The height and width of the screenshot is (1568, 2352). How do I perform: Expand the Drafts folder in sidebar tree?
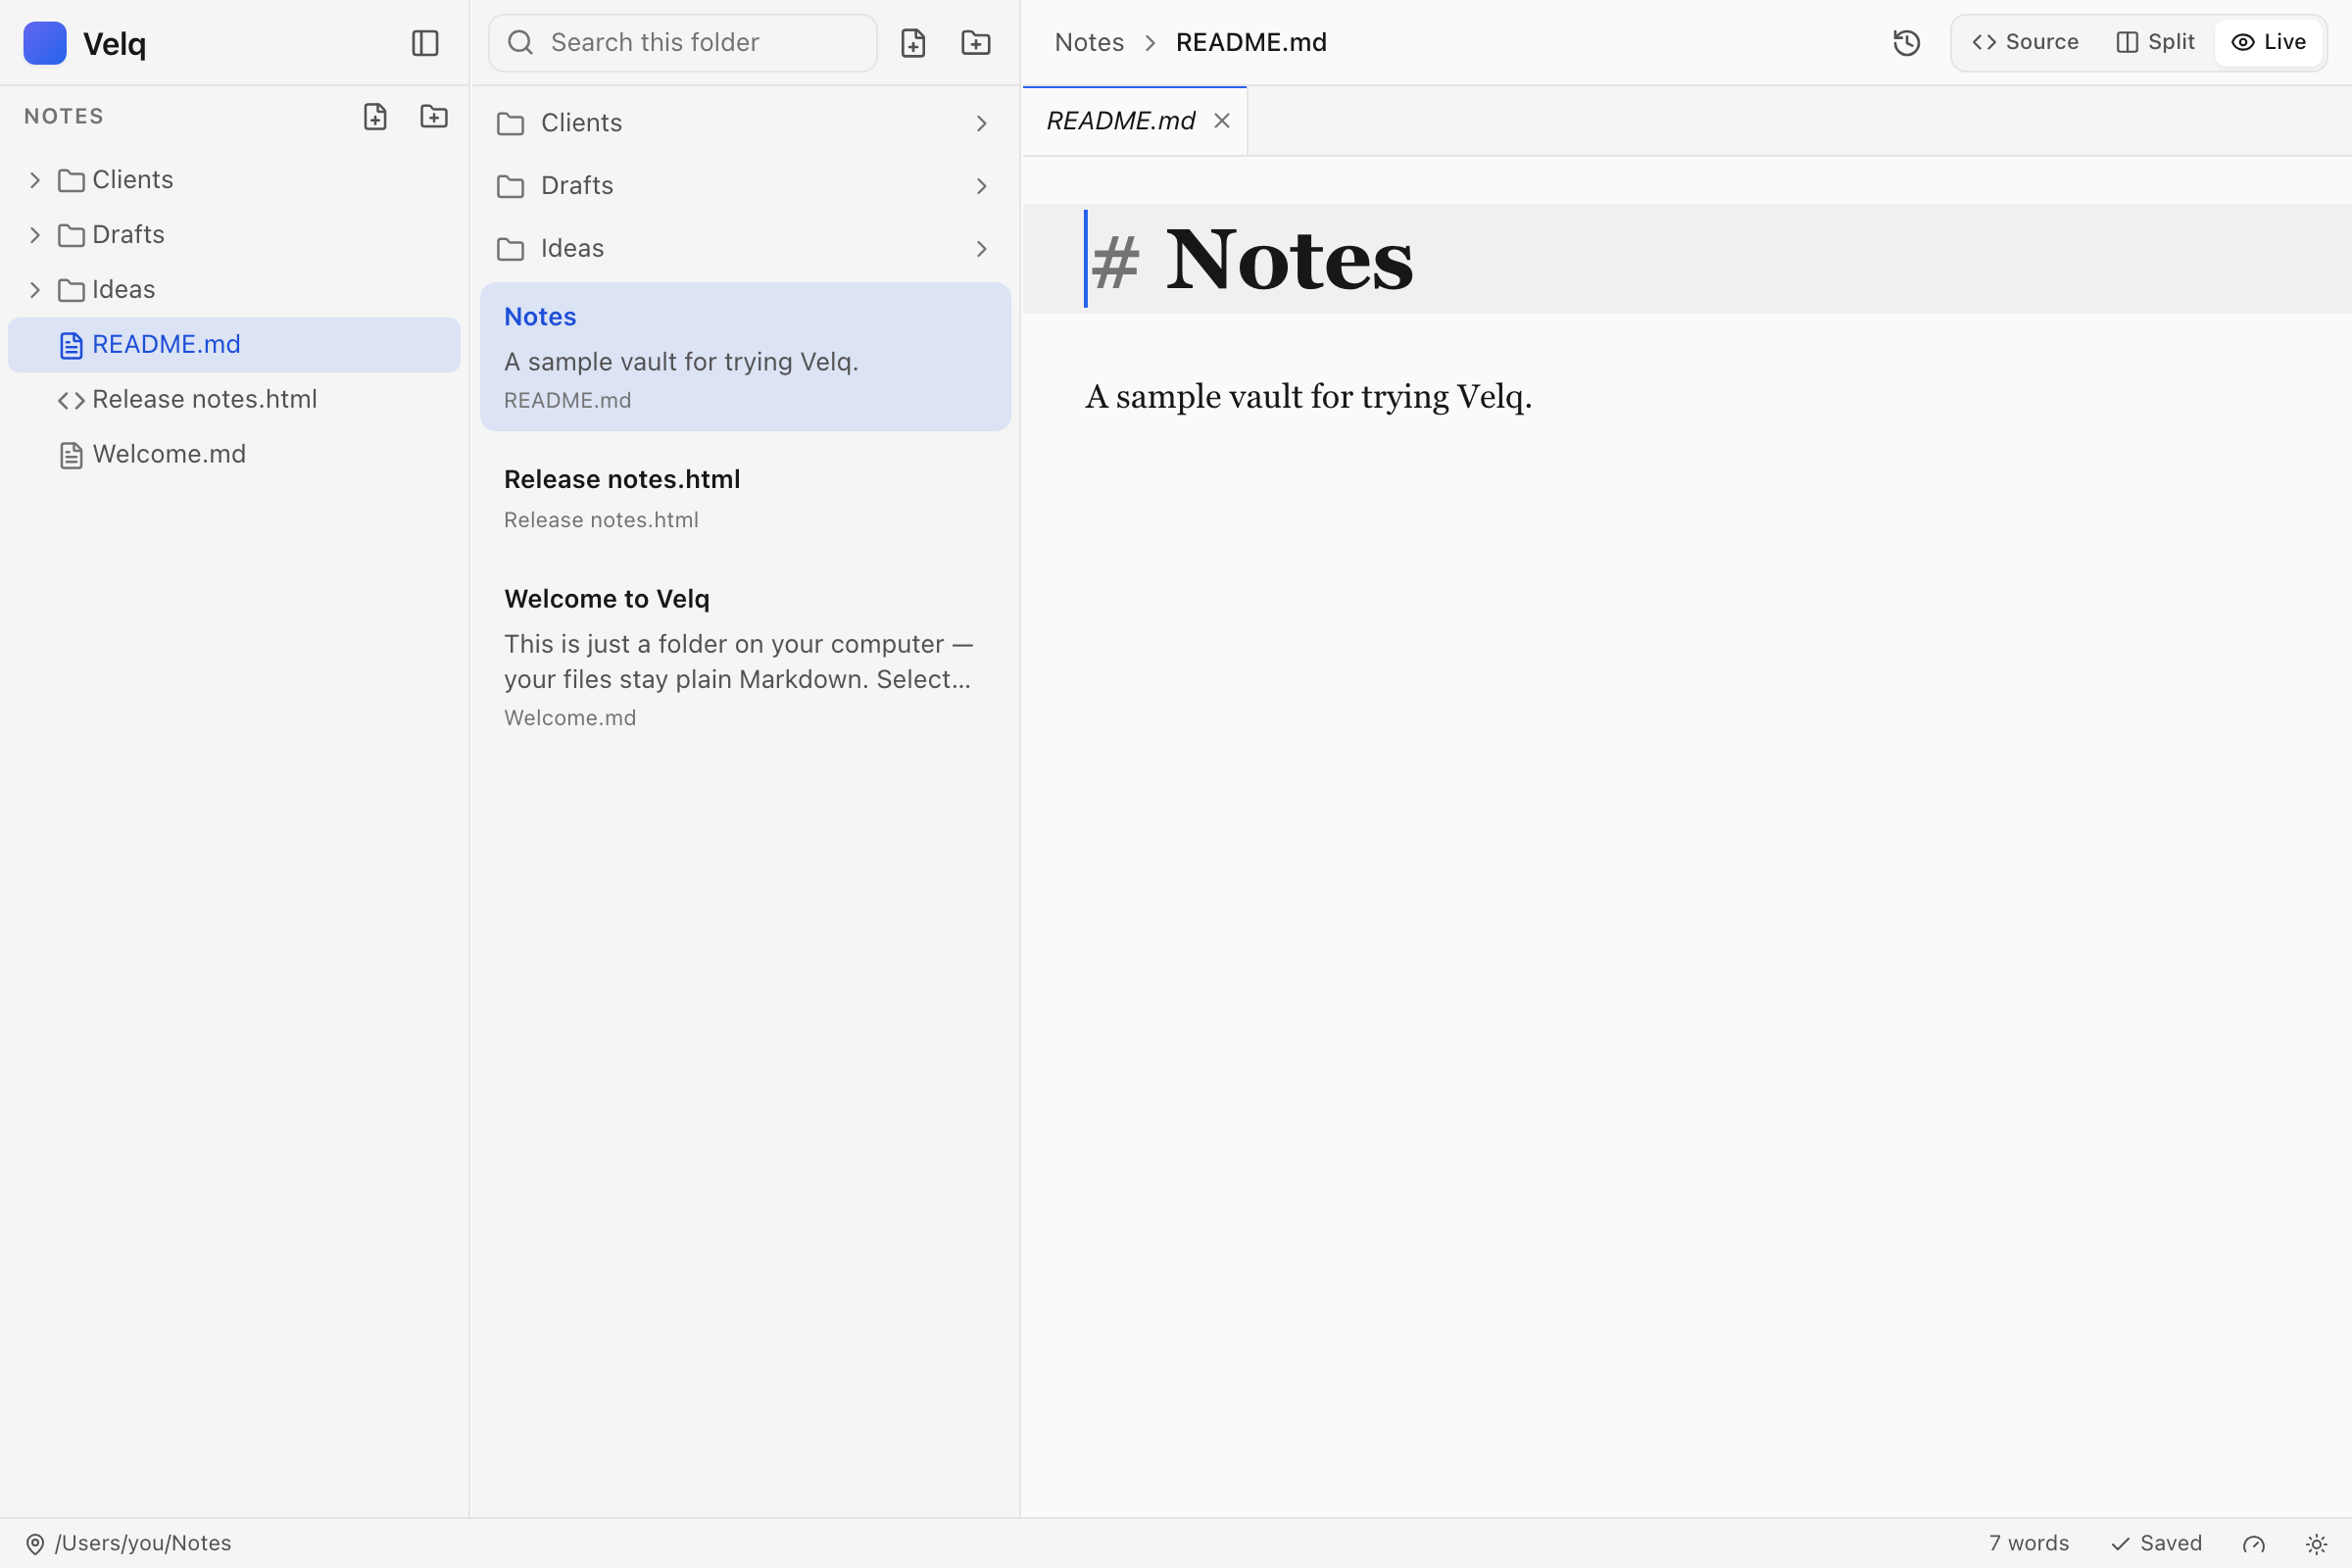[x=35, y=235]
